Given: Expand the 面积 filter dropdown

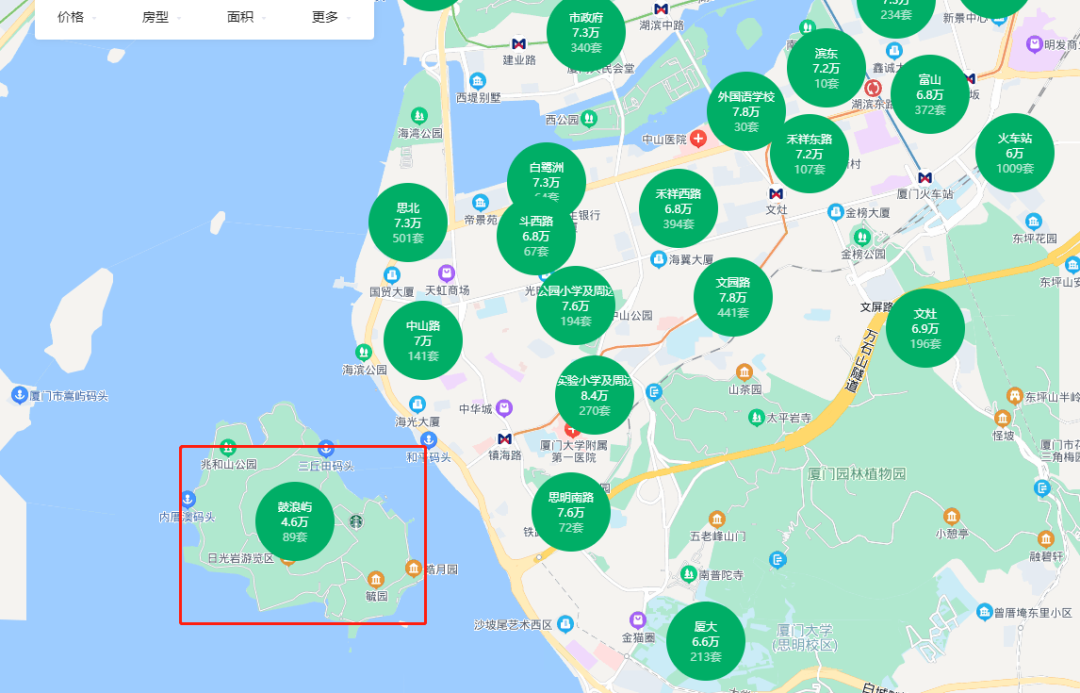Looking at the screenshot, I should (247, 17).
